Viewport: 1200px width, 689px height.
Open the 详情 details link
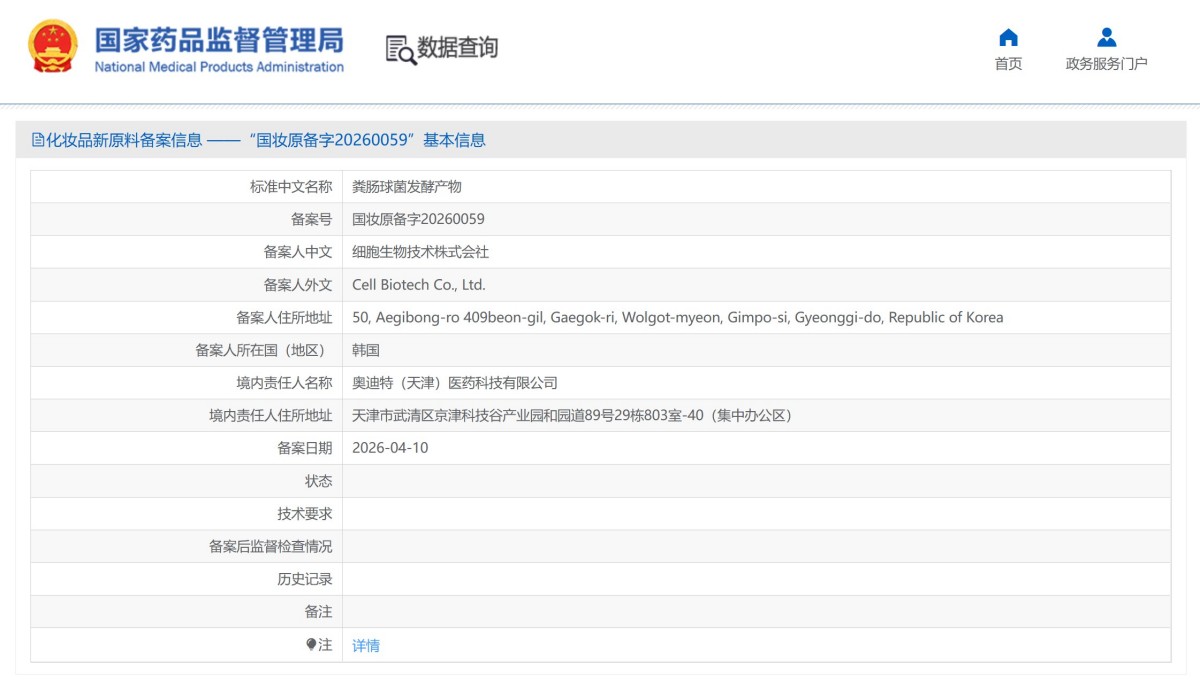click(x=366, y=646)
